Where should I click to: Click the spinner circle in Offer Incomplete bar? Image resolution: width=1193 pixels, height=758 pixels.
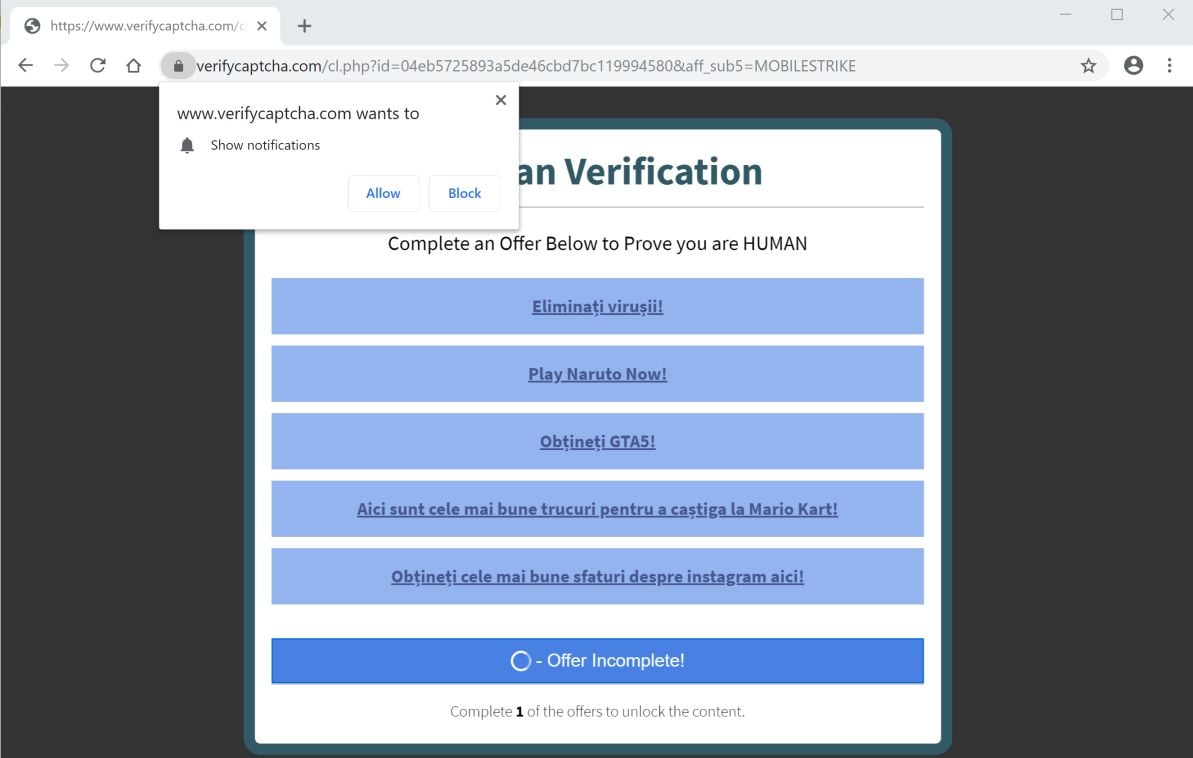pos(520,661)
